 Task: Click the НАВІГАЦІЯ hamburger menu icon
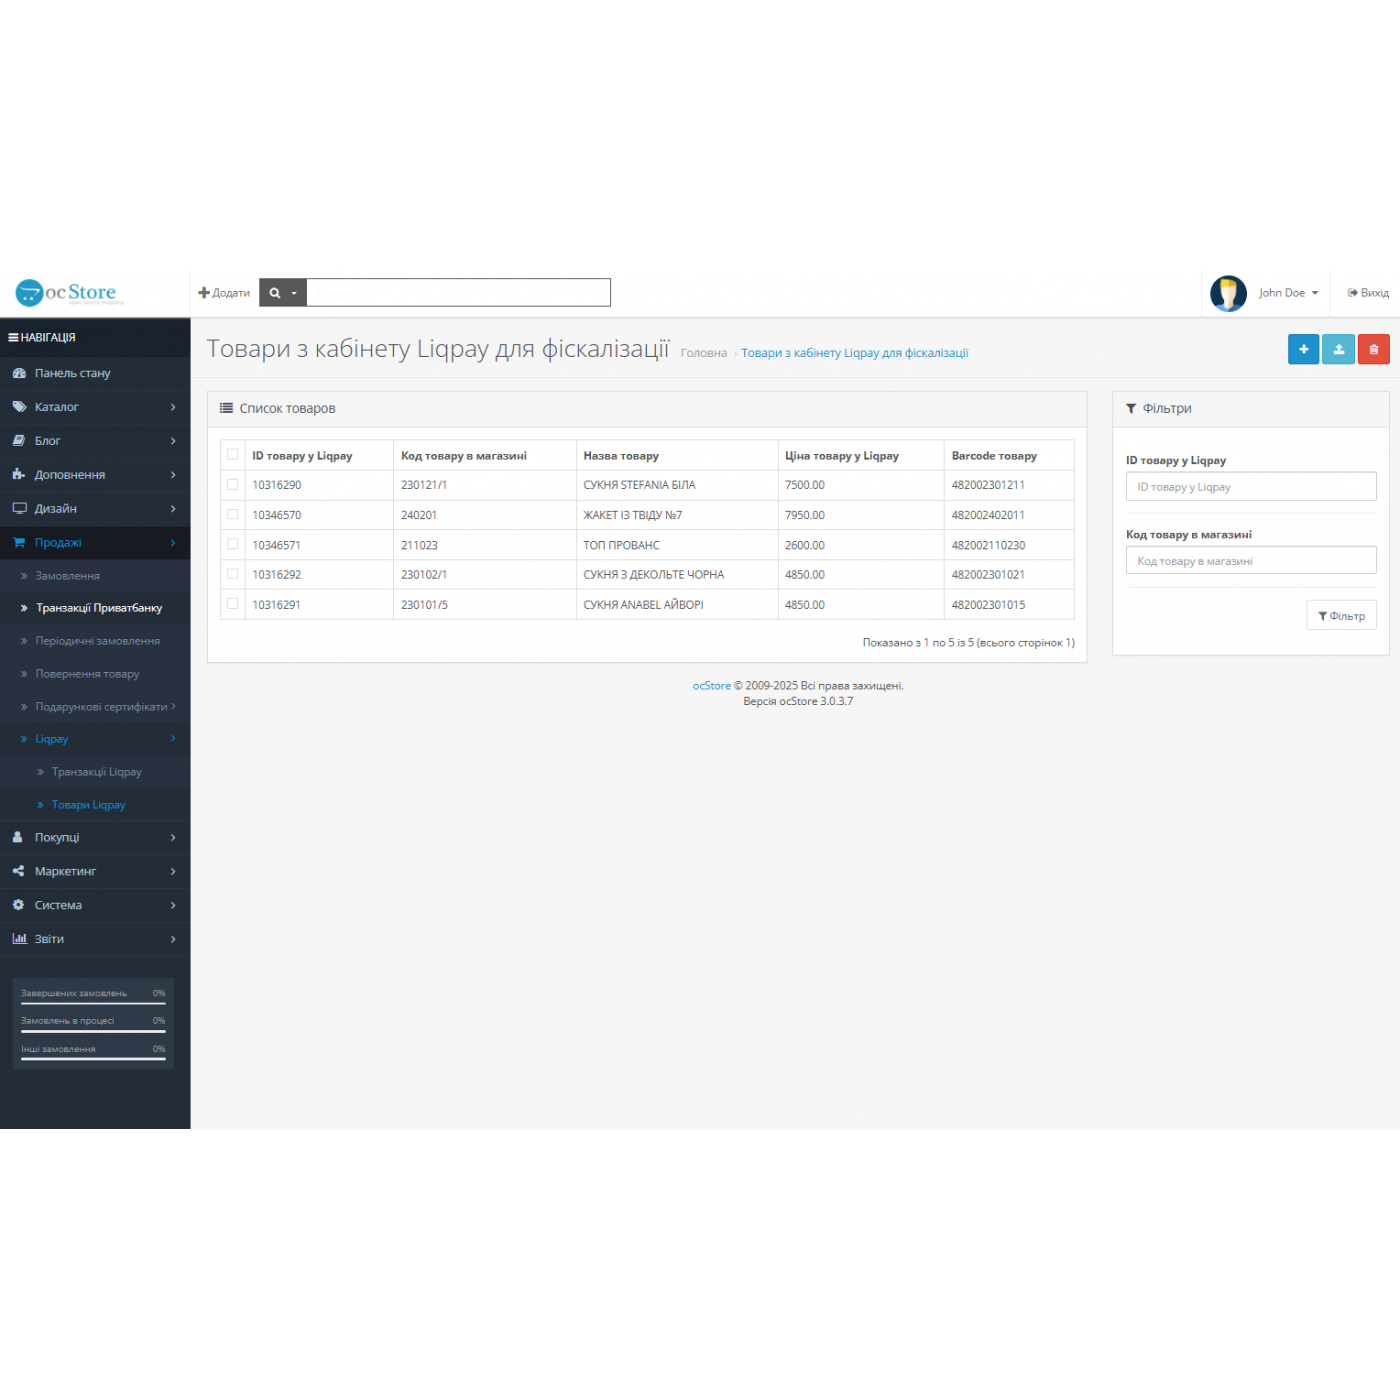[13, 338]
